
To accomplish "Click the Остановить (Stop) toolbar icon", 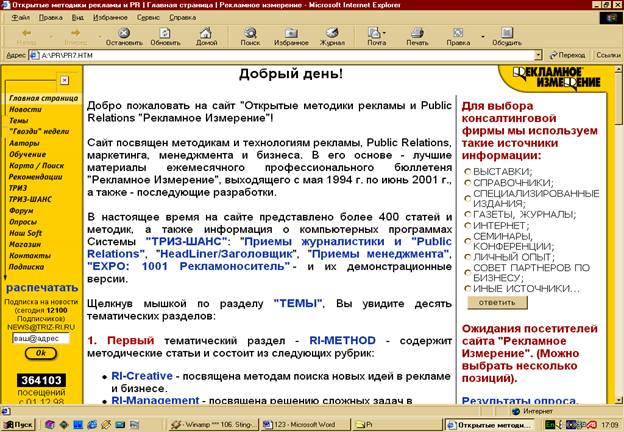I will point(124,35).
